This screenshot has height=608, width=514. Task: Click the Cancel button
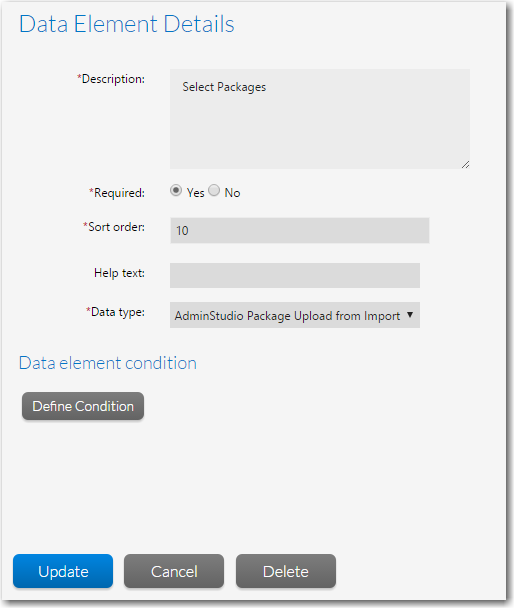(x=174, y=571)
